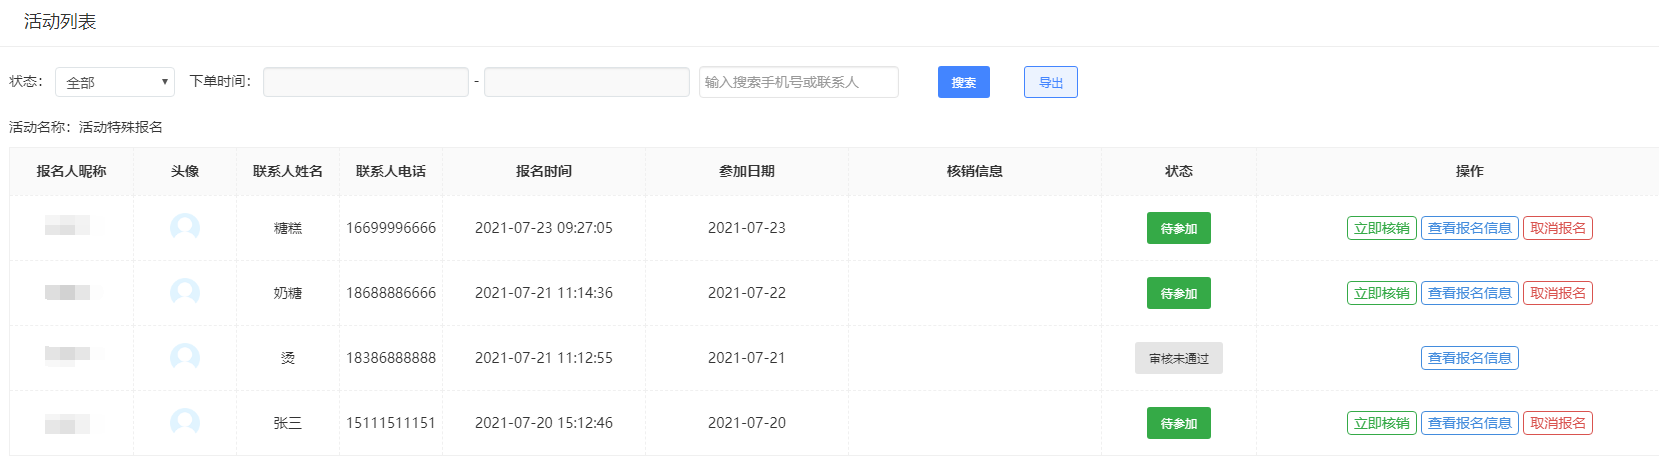Click the 活动名称: 活动特殊报名 label
Screen dimensions: 1659x460
coord(86,127)
